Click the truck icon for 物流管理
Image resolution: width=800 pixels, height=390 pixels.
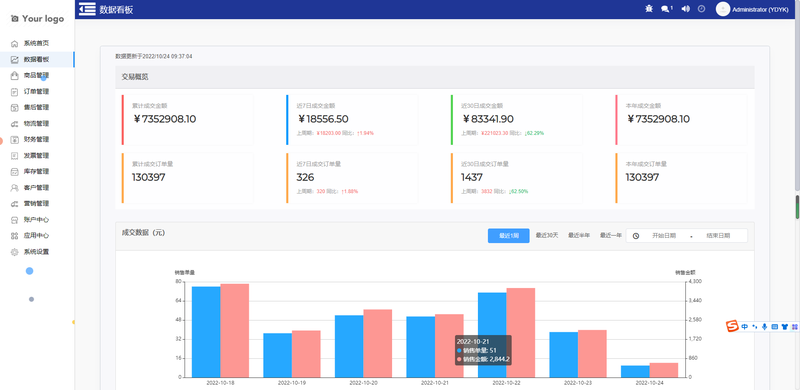coord(15,124)
